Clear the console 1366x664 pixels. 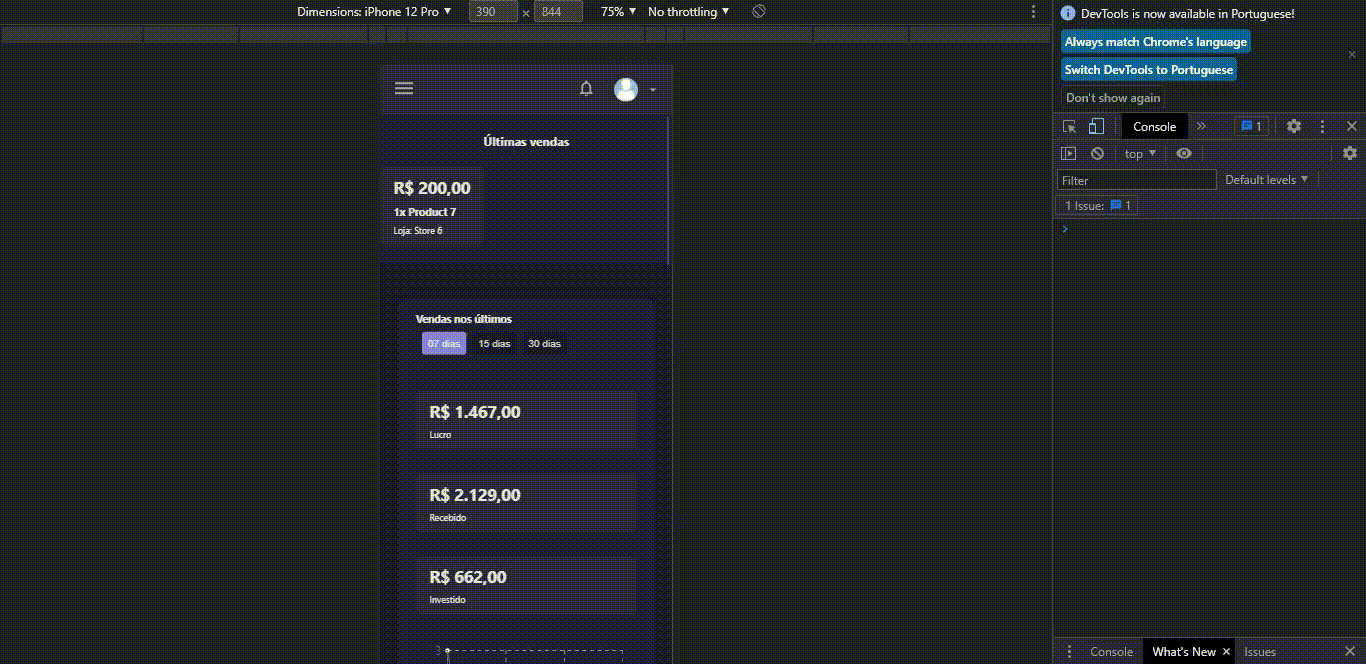(1097, 153)
